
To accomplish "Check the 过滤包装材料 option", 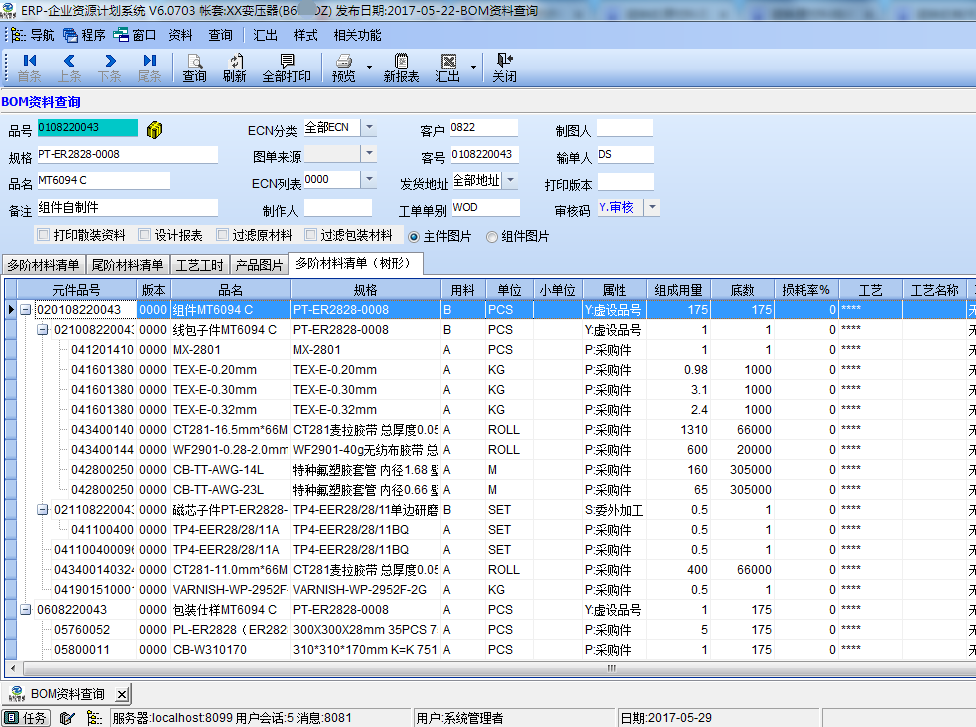I will (x=310, y=235).
